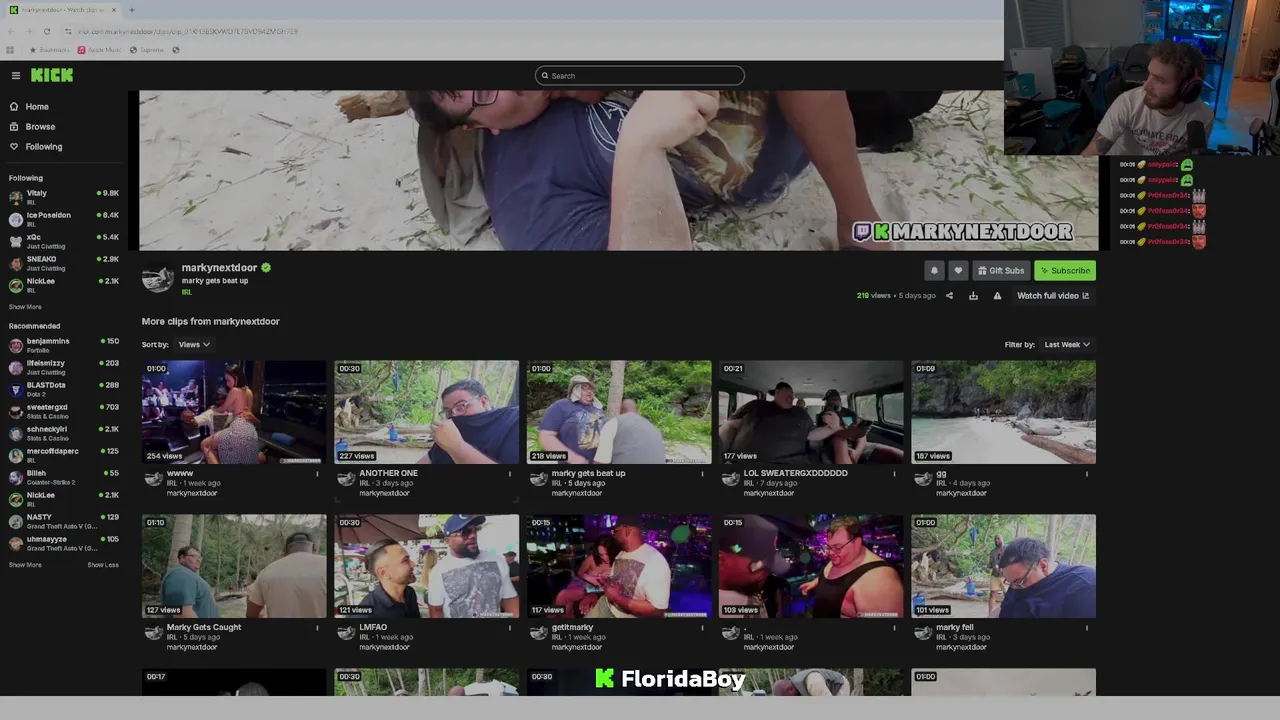Click the share clip icon
1280x720 pixels.
coord(949,296)
